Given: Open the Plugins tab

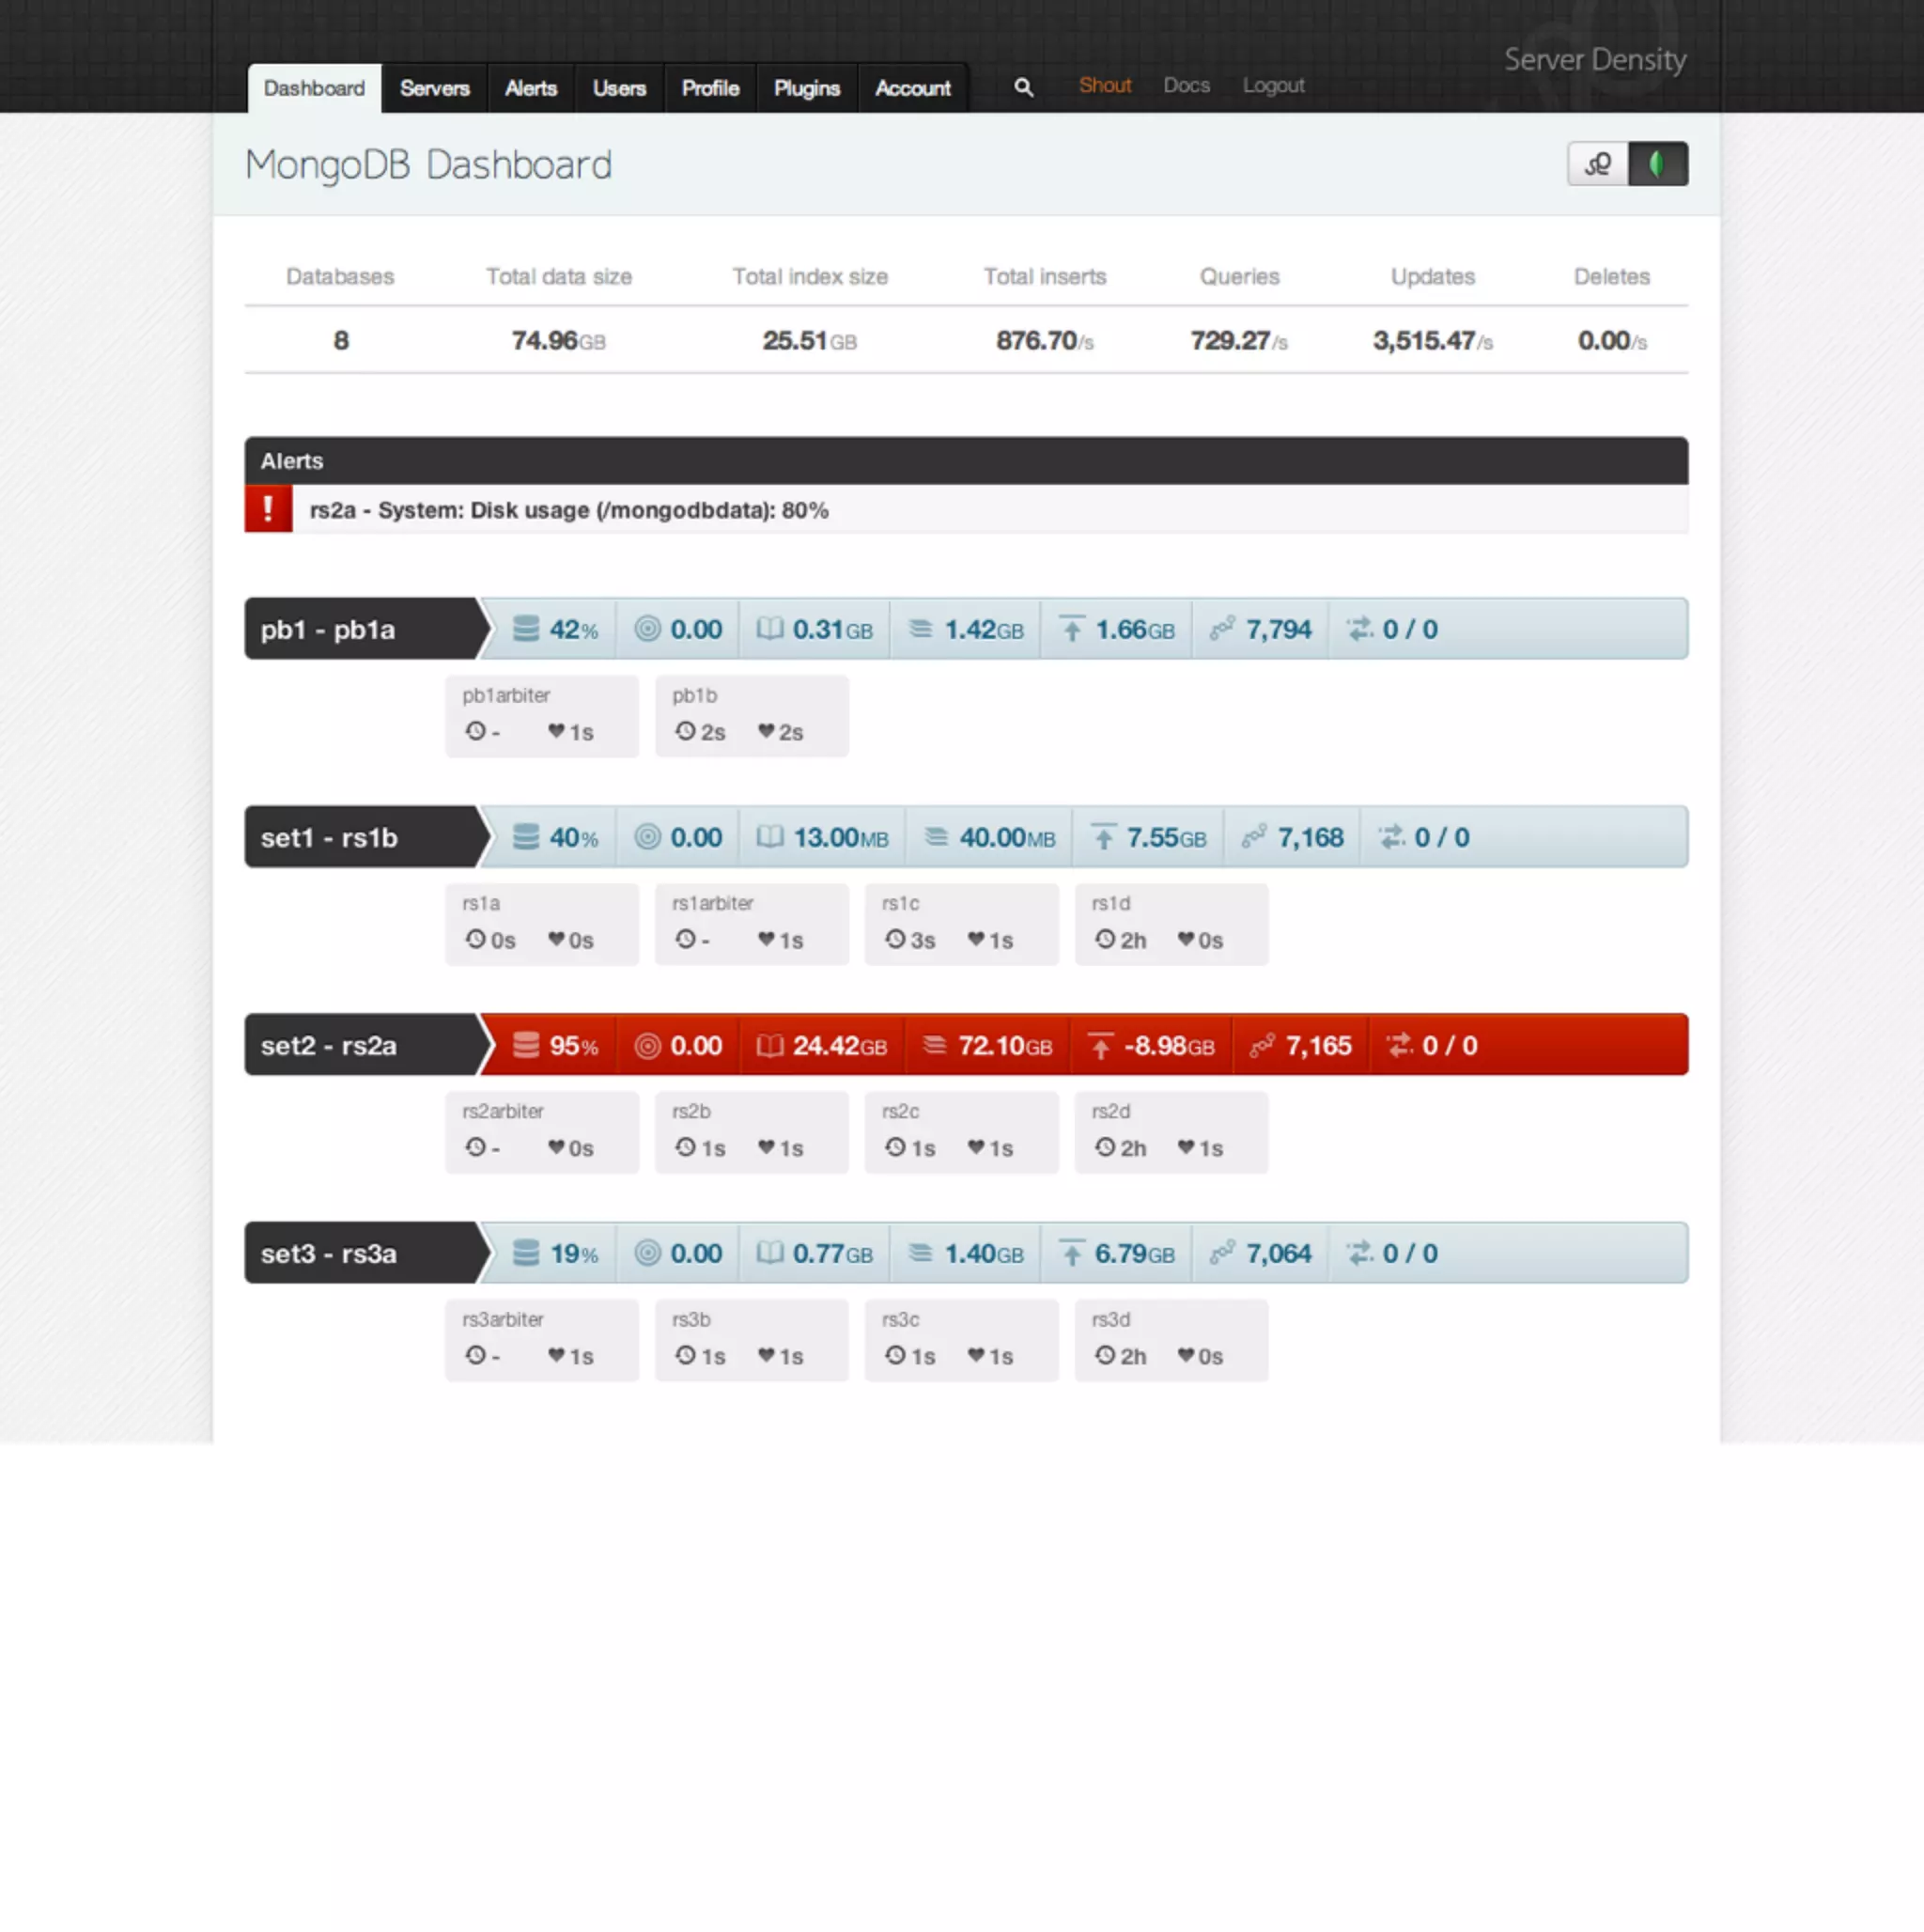Looking at the screenshot, I should (x=806, y=89).
